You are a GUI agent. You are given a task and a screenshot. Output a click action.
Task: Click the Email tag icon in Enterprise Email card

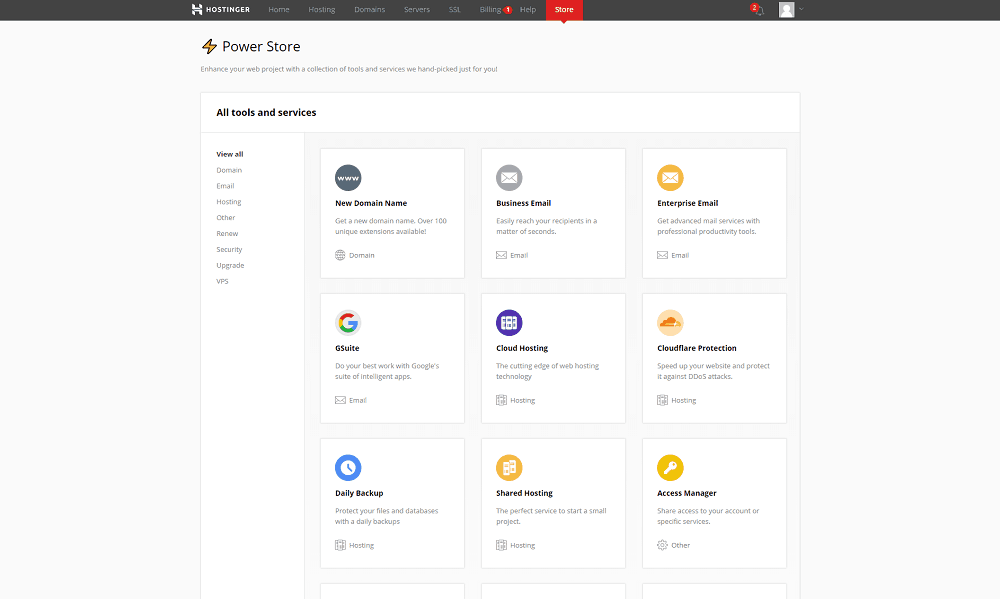(663, 255)
